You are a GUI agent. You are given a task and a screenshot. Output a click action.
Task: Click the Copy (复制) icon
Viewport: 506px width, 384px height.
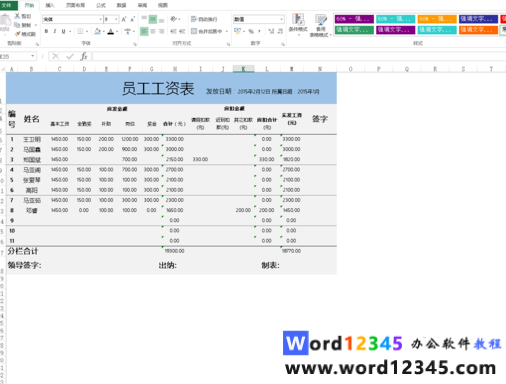point(17,25)
